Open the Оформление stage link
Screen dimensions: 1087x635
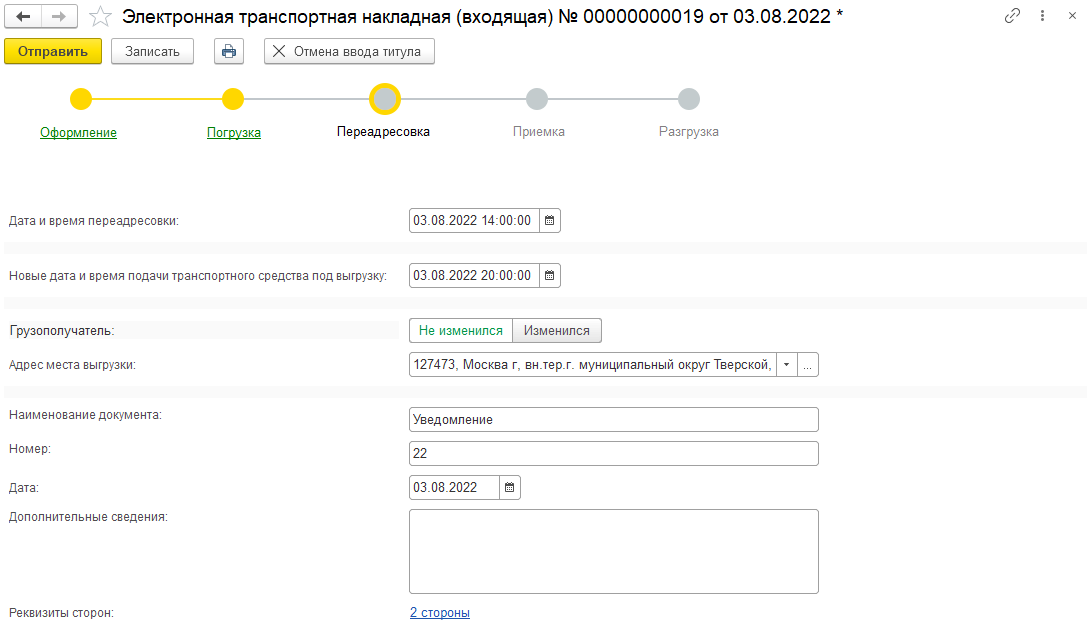[78, 132]
